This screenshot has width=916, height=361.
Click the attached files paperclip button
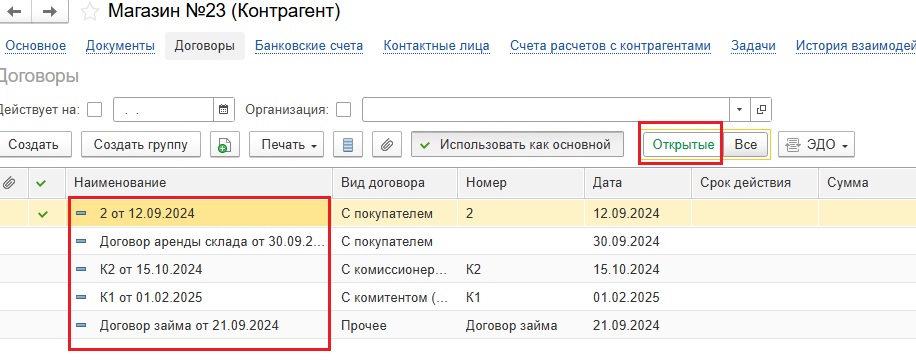[386, 145]
